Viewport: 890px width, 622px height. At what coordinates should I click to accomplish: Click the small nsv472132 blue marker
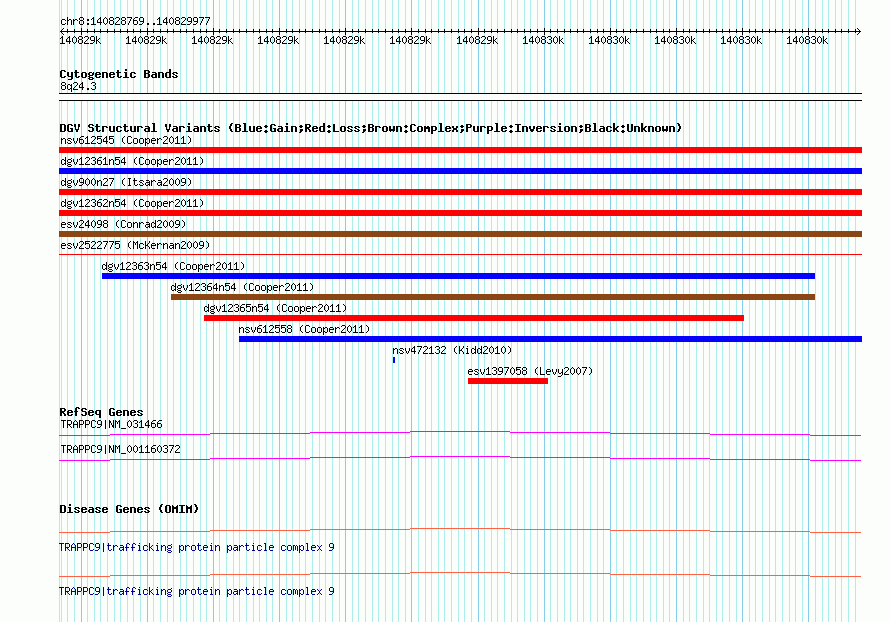pos(394,360)
